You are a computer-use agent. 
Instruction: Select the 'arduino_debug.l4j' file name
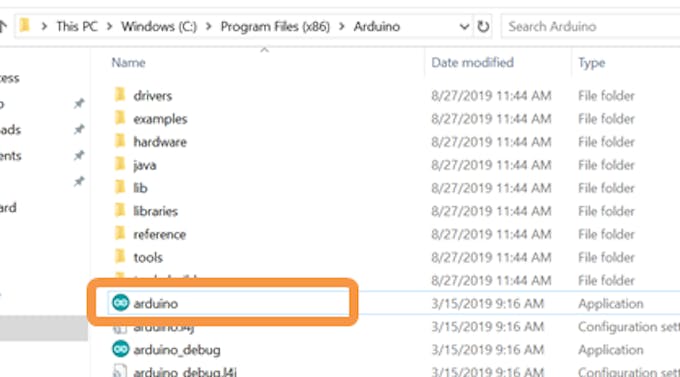pos(185,372)
